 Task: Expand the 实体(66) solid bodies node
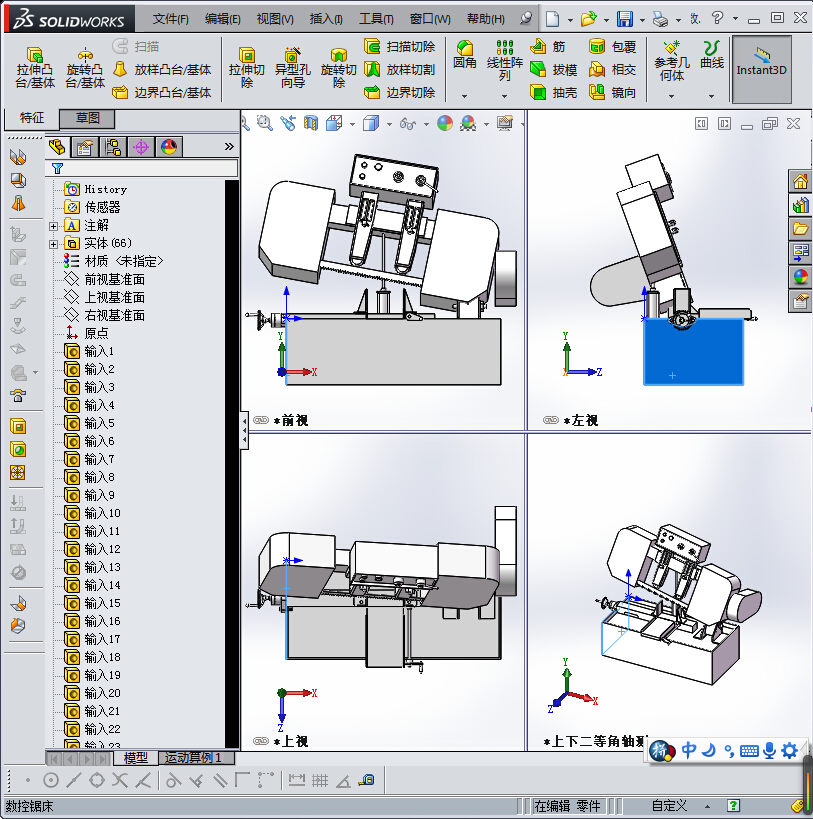(53, 244)
